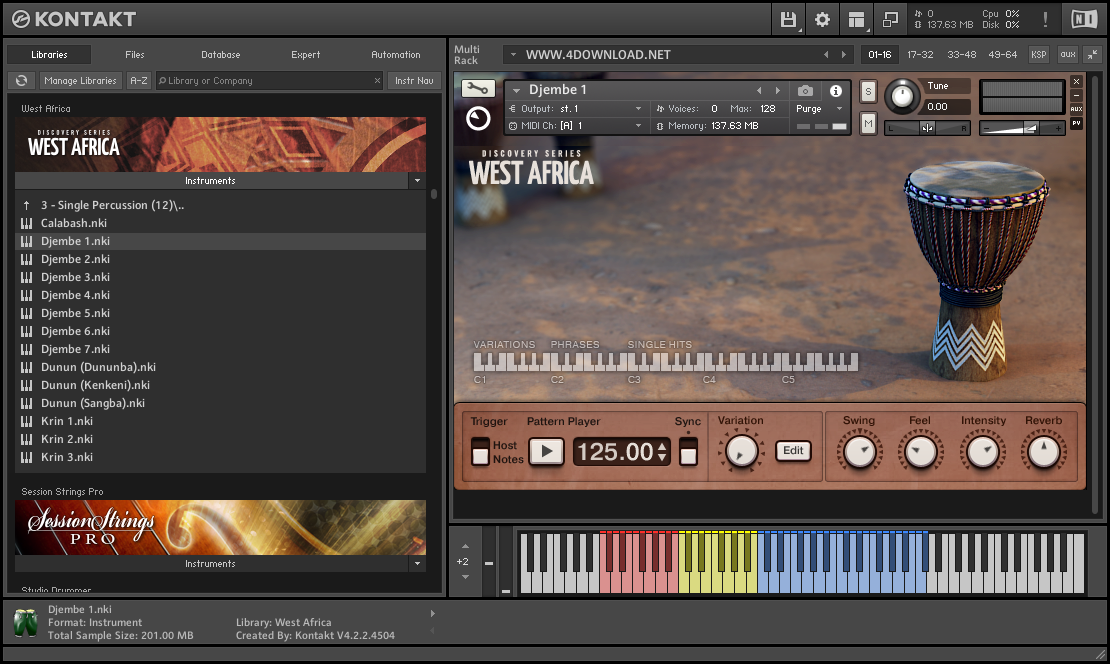Image resolution: width=1110 pixels, height=664 pixels.
Task: Click the Reverb knob
Action: [1043, 452]
